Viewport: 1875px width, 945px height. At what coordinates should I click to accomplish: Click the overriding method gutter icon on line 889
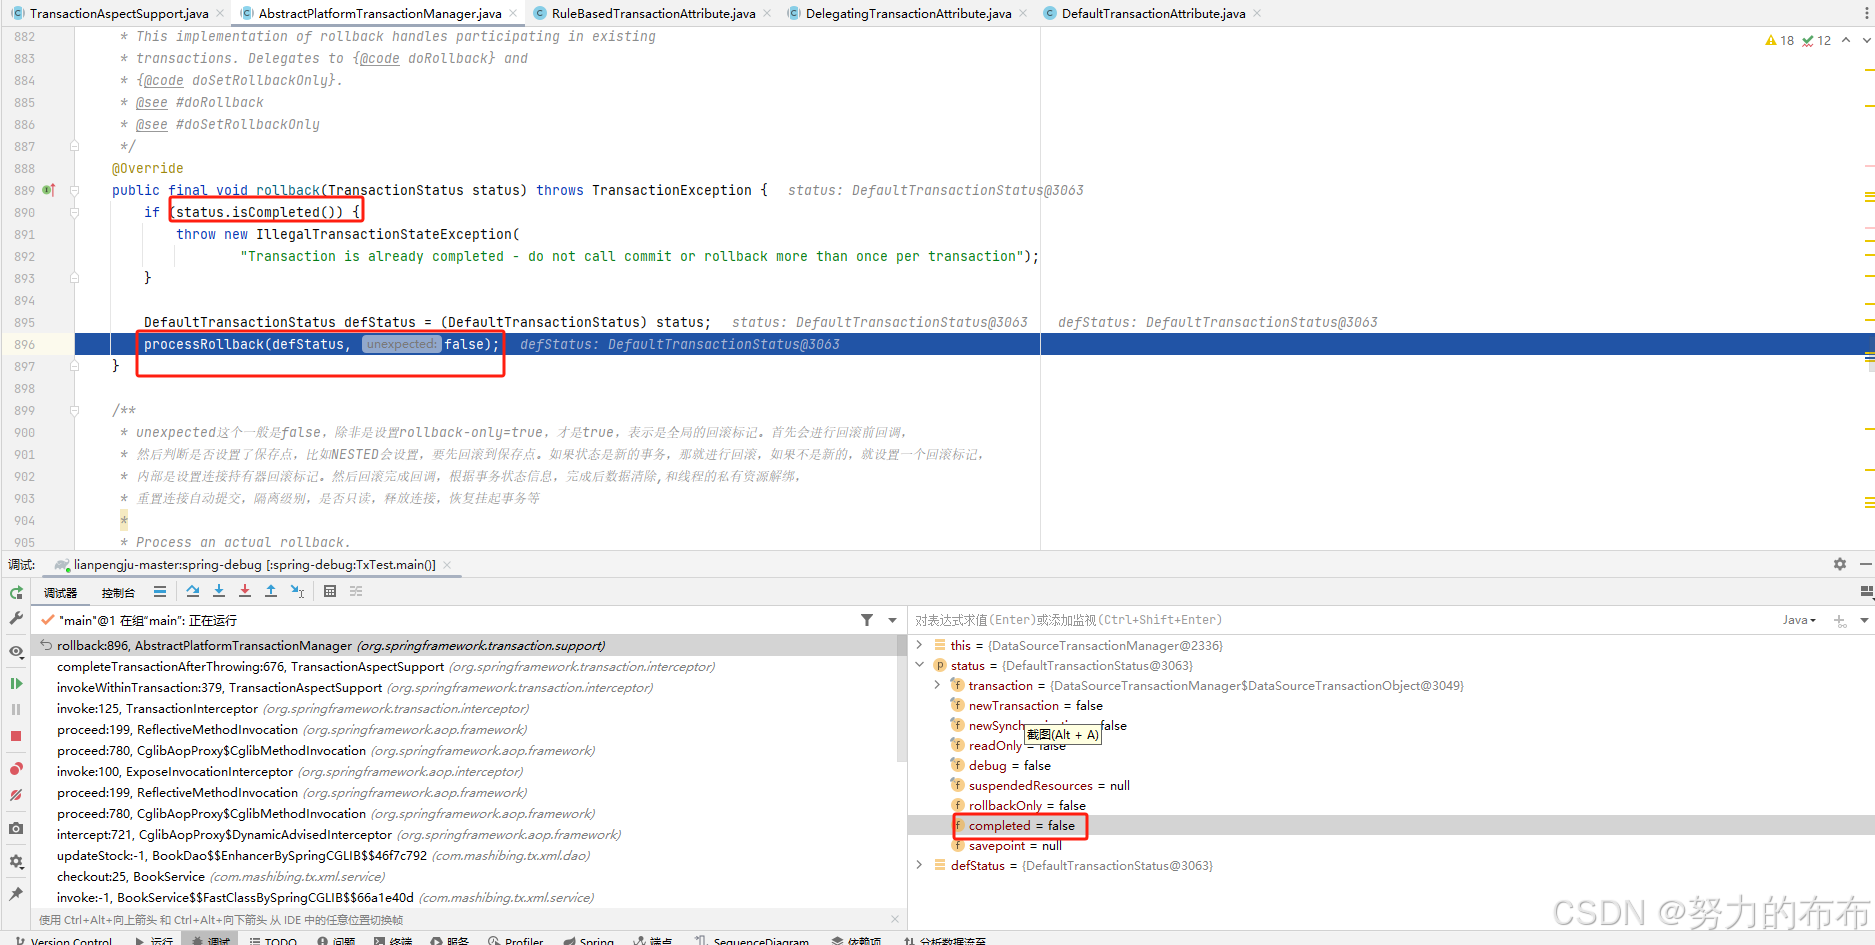pyautogui.click(x=48, y=190)
